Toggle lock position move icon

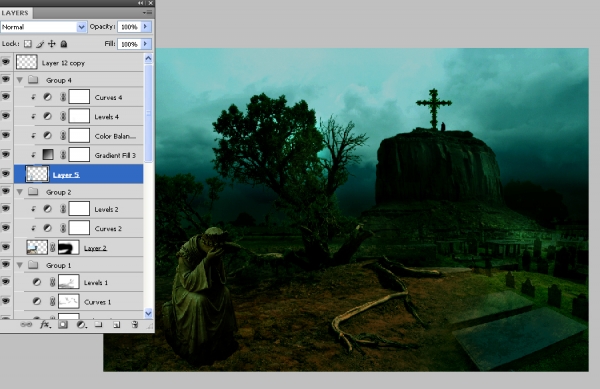tap(52, 44)
